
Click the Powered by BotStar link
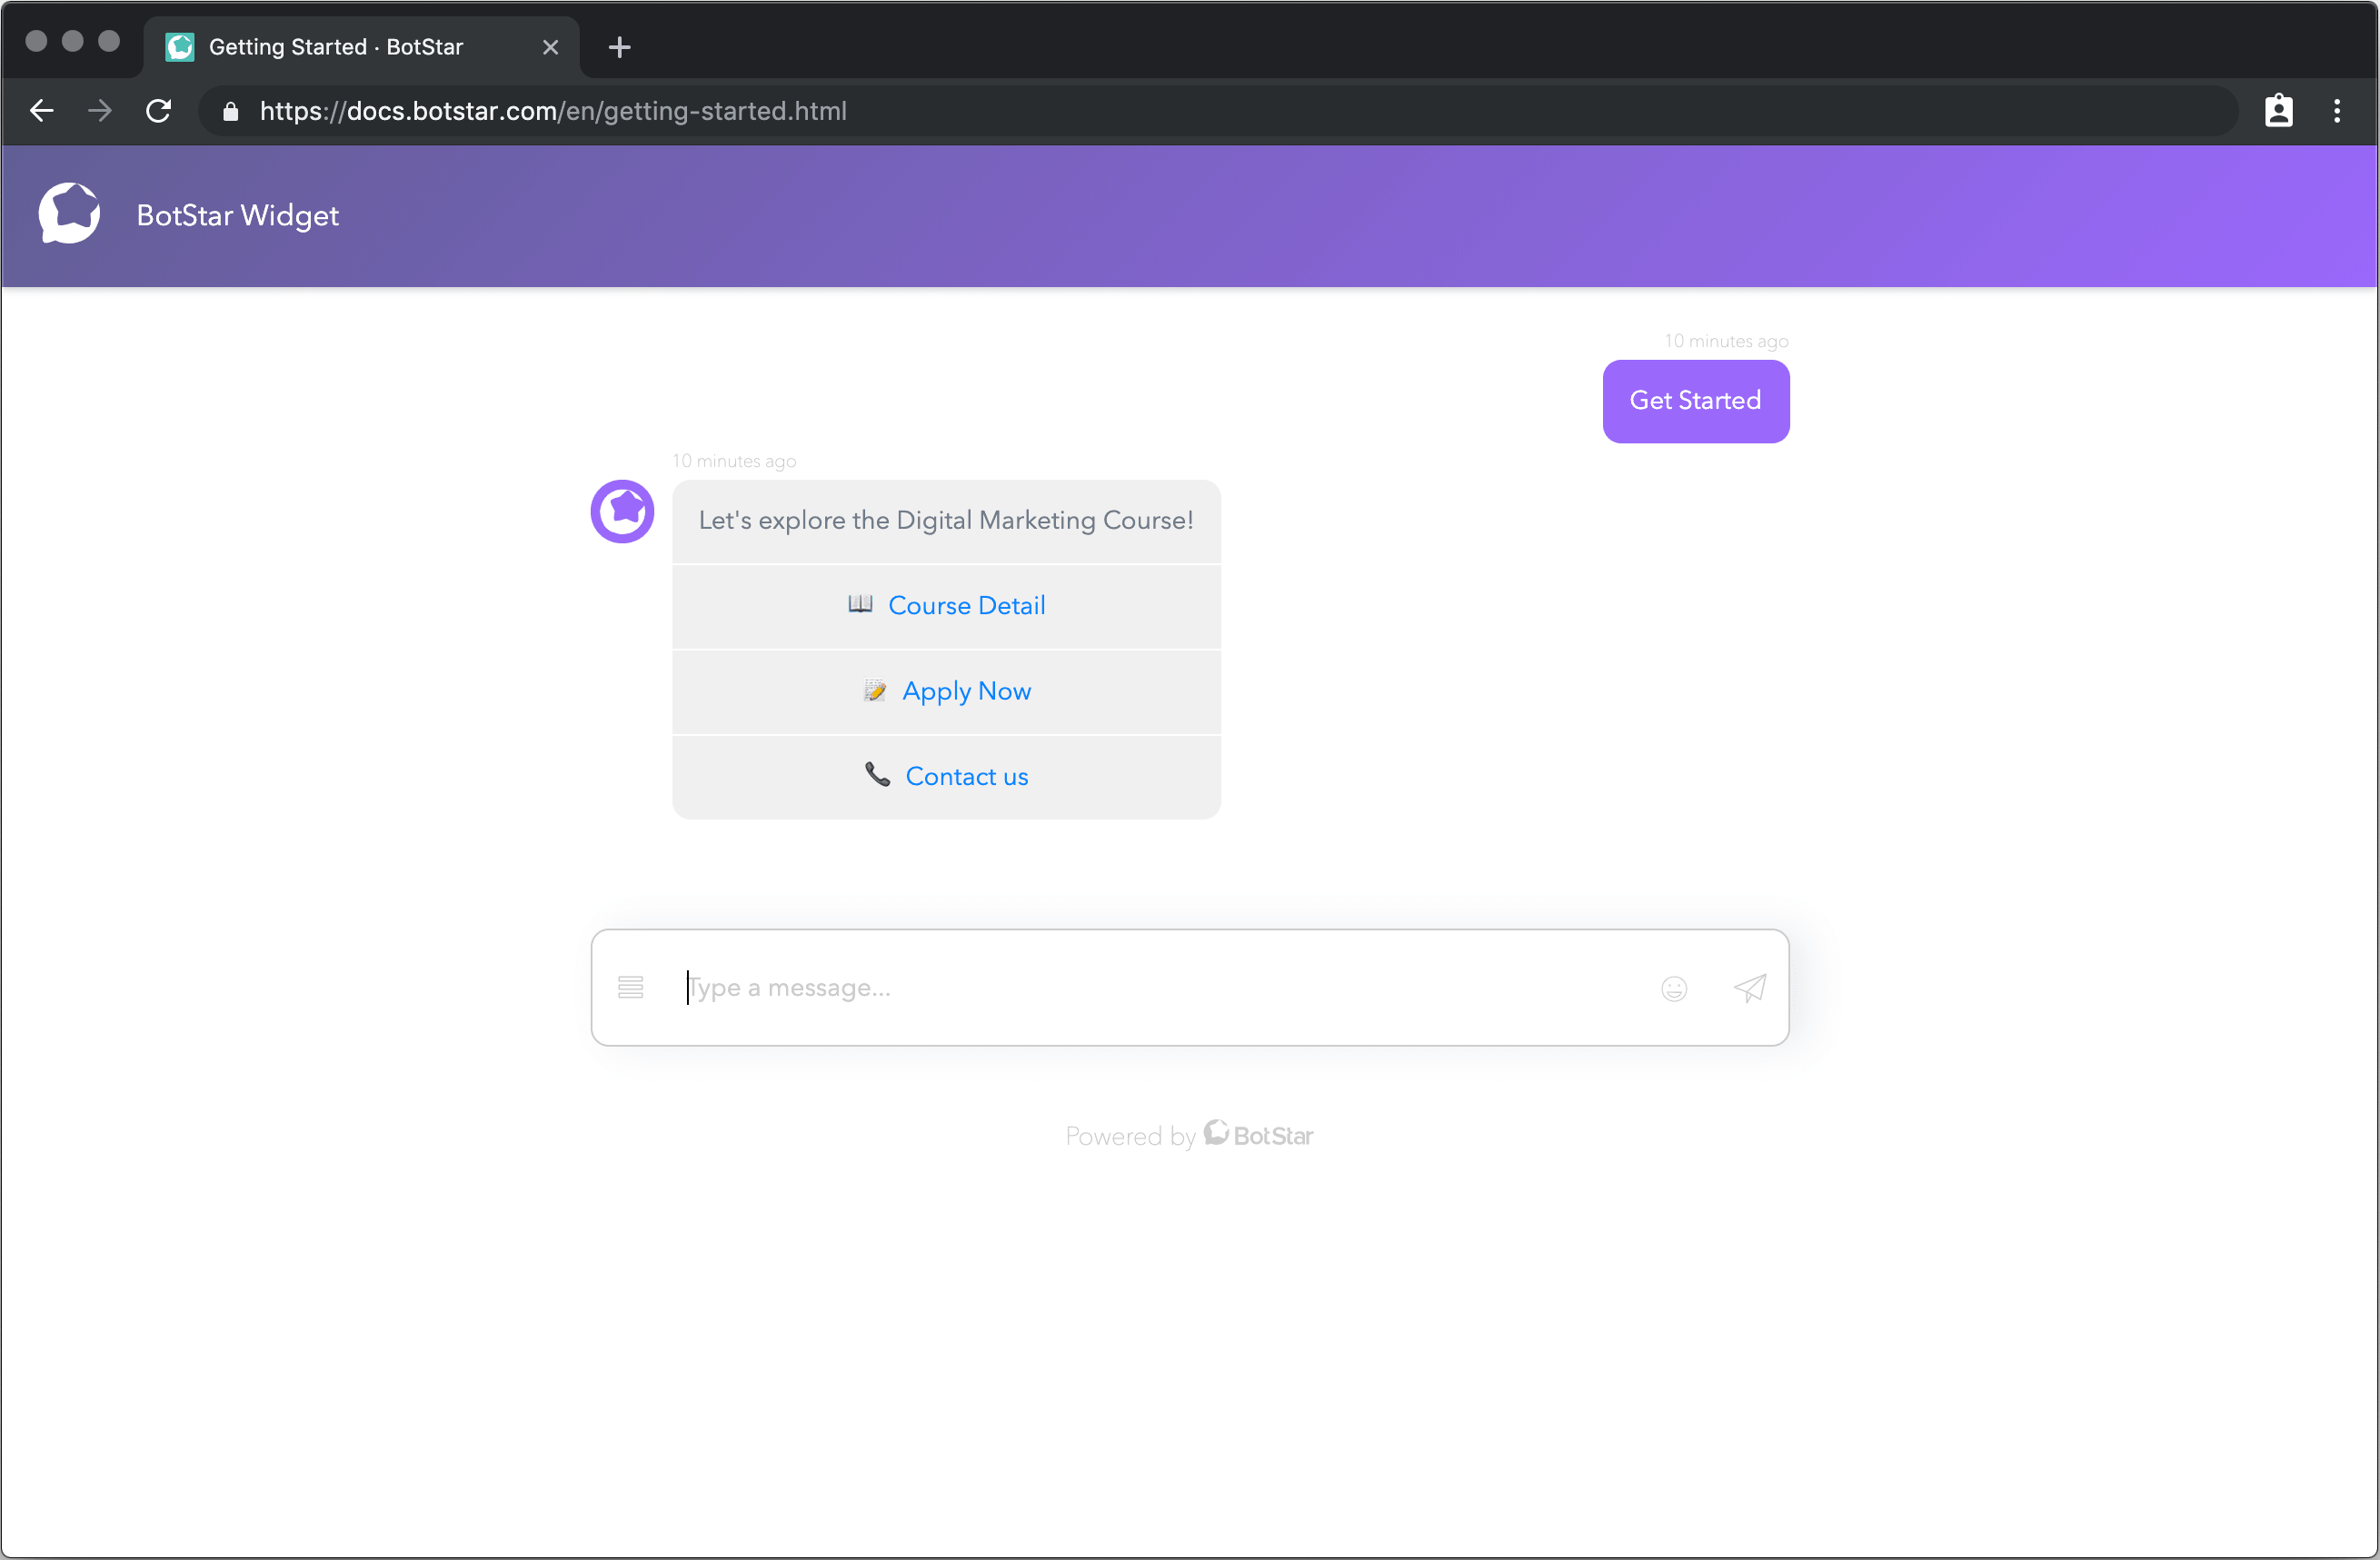(1190, 1135)
